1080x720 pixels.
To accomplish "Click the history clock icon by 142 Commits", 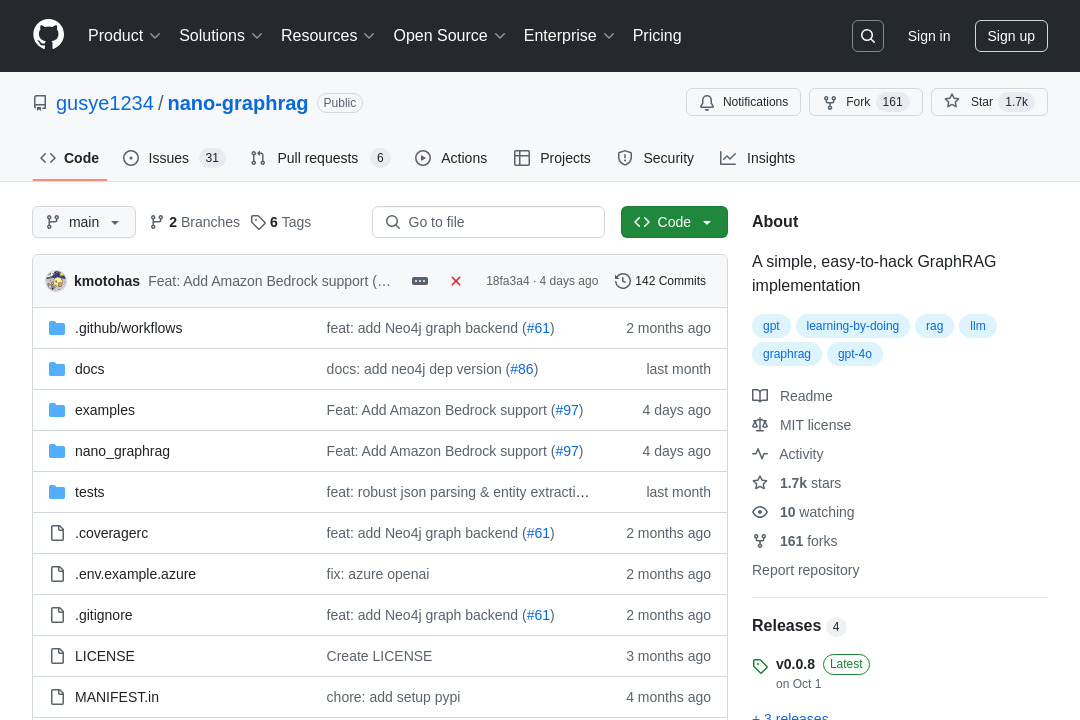I will click(x=622, y=281).
